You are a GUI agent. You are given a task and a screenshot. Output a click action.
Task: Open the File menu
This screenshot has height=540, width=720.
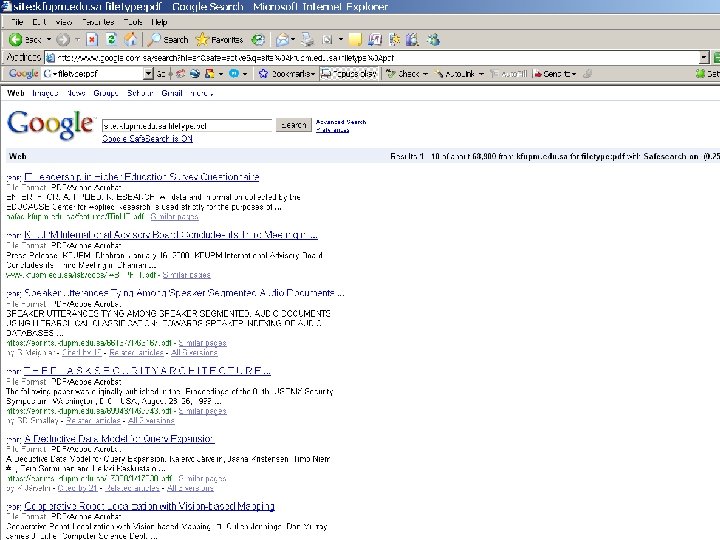17,22
